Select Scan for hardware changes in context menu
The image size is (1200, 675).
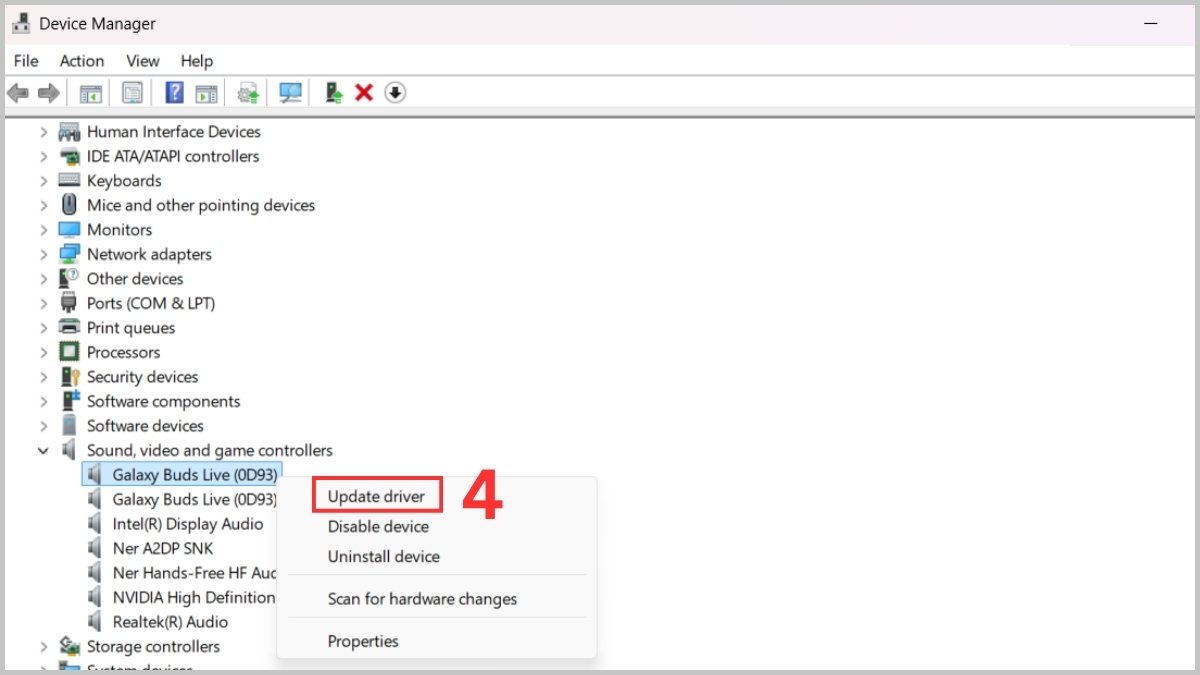coord(422,600)
